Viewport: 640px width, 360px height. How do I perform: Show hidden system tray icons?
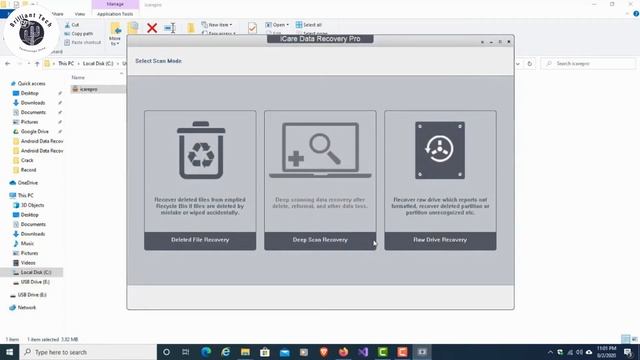(550, 352)
